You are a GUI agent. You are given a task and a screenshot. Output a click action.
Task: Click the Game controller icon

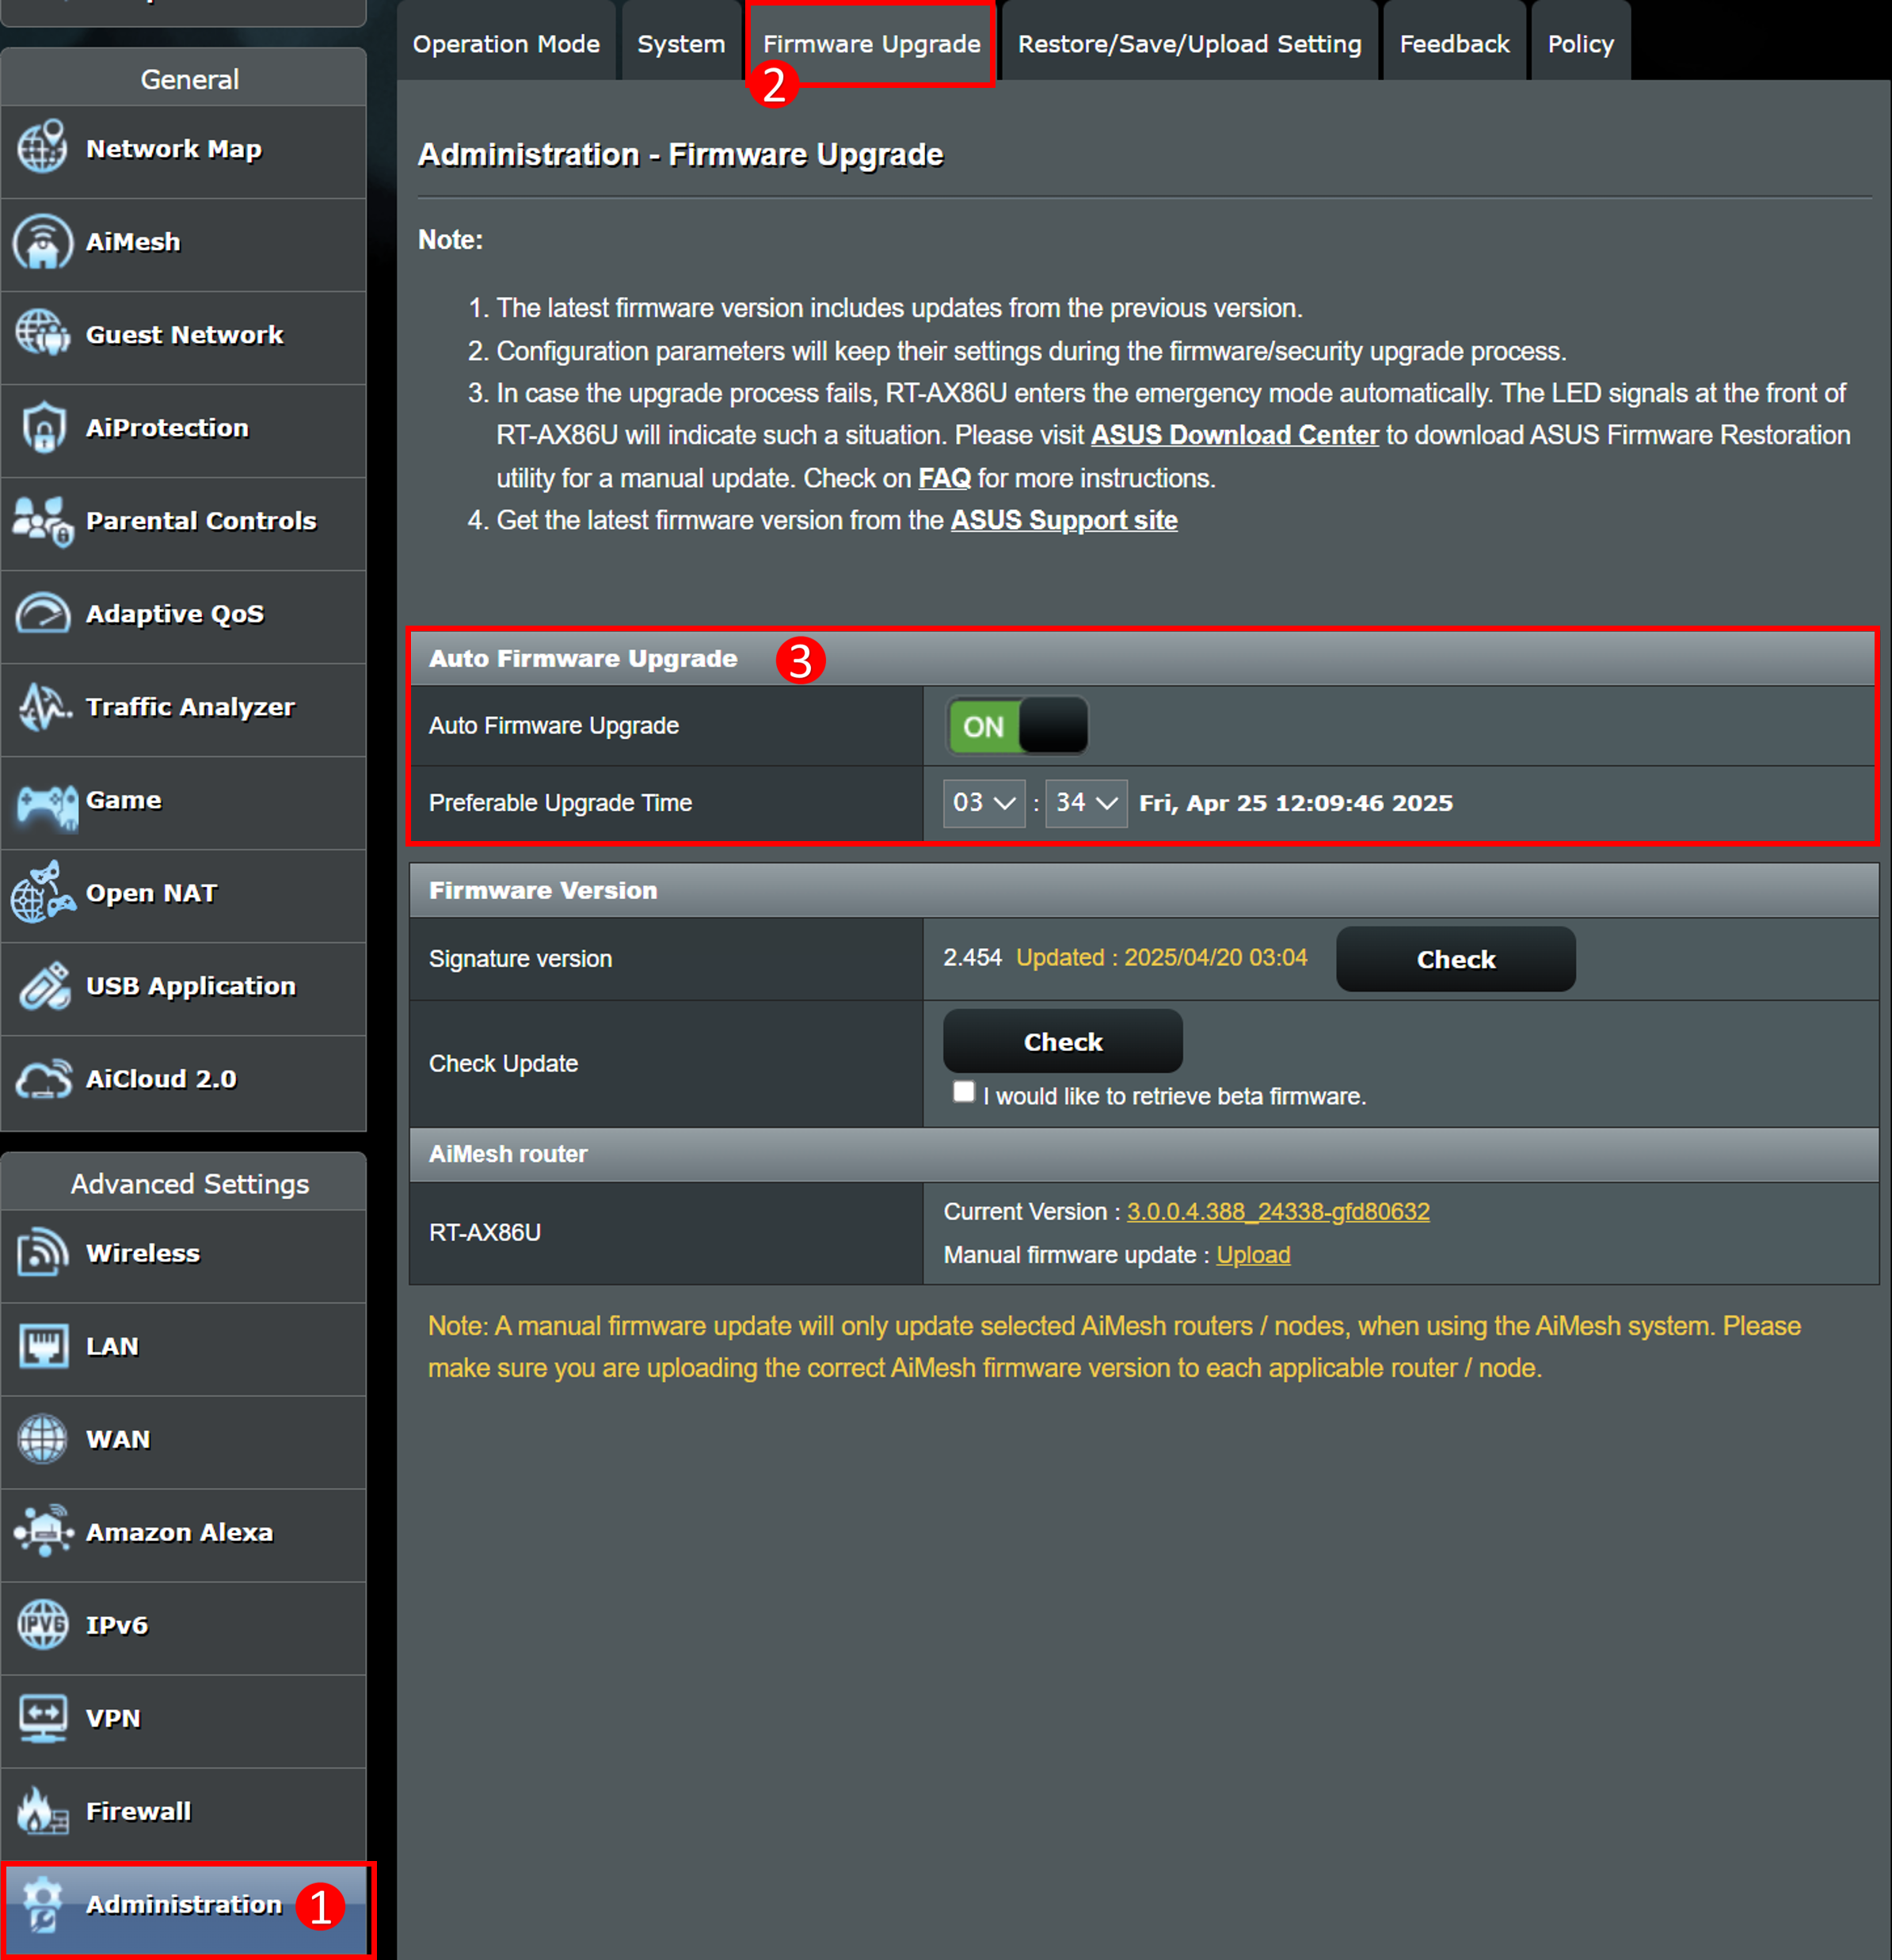pos(46,806)
